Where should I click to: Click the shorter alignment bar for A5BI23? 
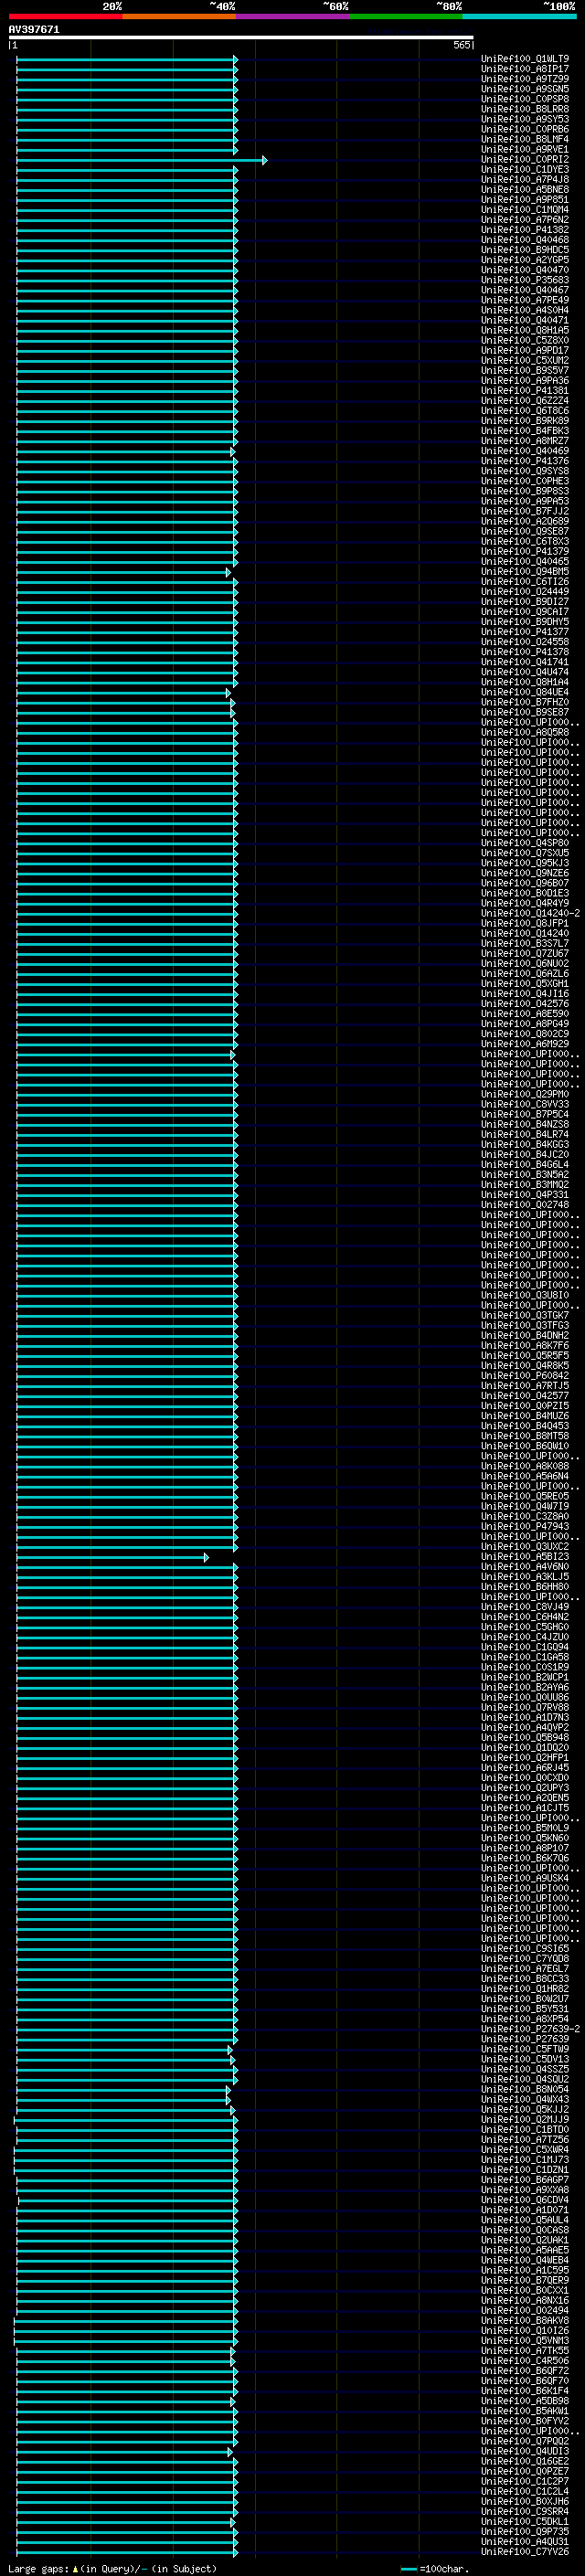[112, 1557]
